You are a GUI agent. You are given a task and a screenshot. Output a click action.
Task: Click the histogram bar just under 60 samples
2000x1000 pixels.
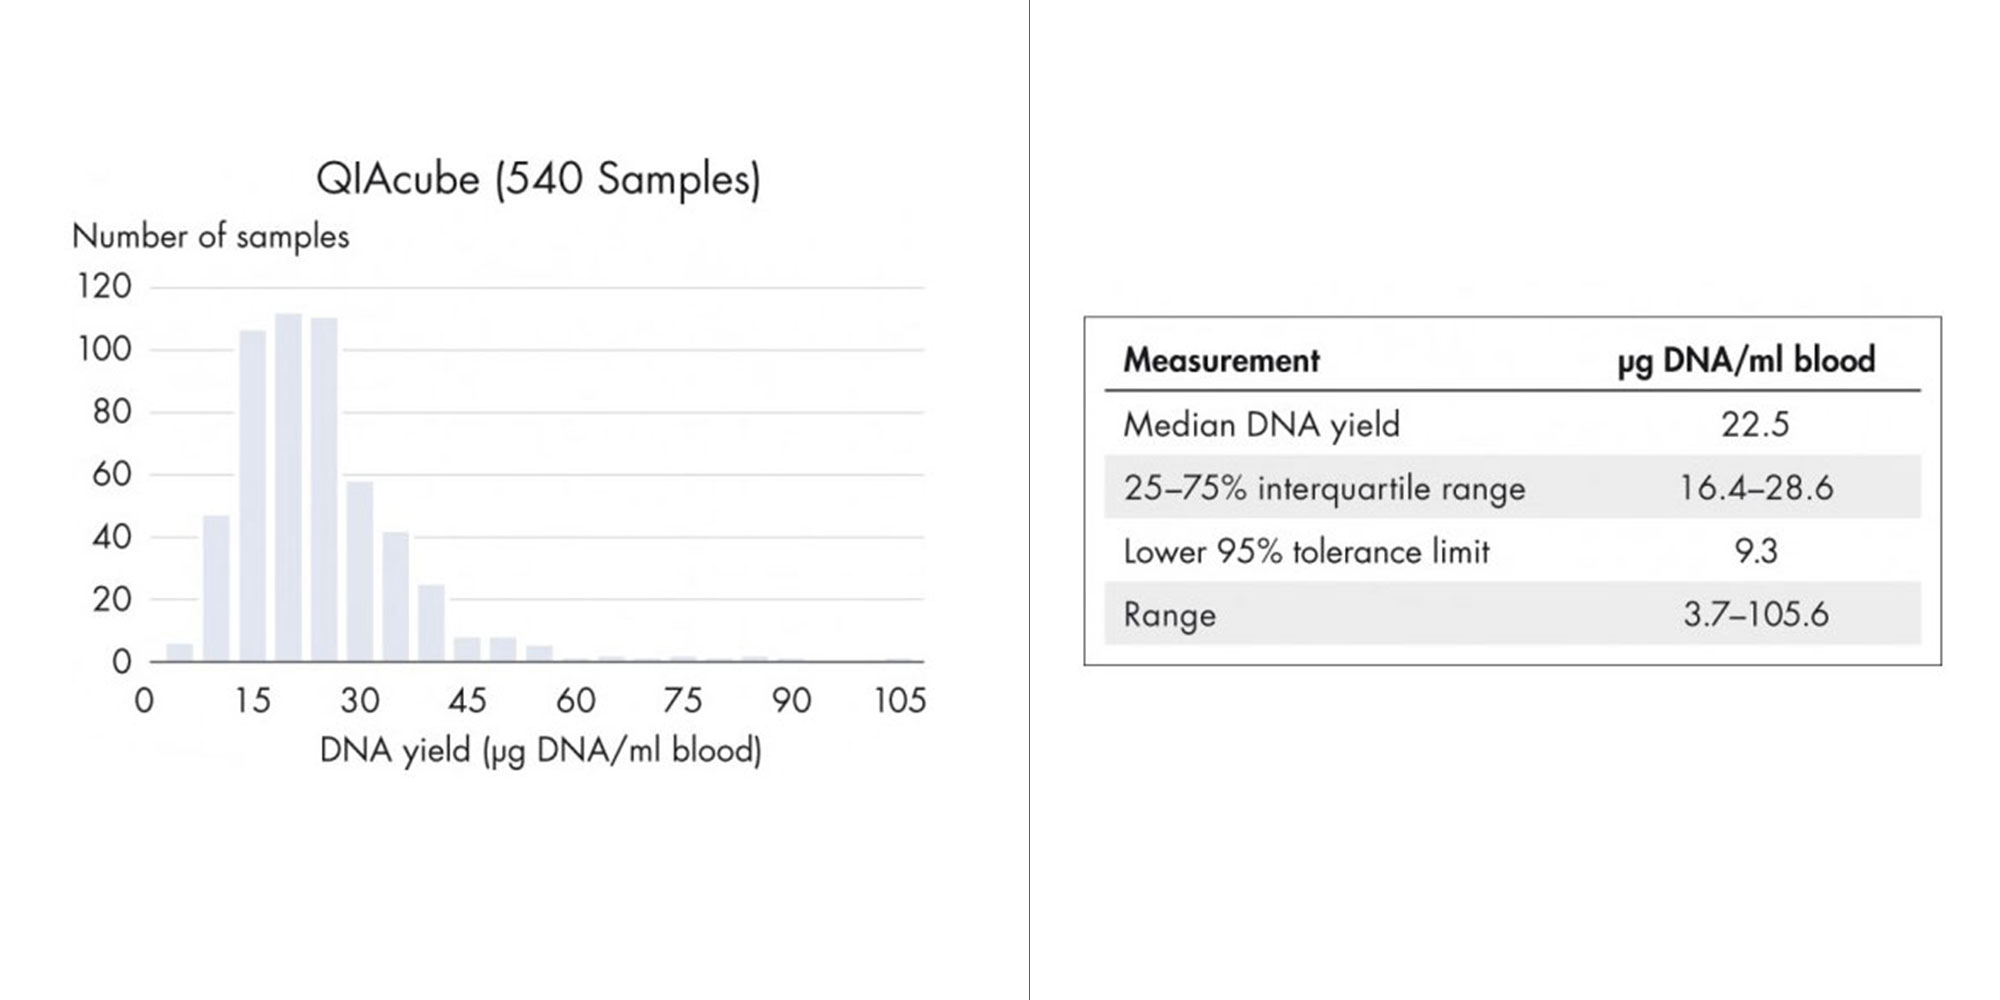(x=360, y=571)
